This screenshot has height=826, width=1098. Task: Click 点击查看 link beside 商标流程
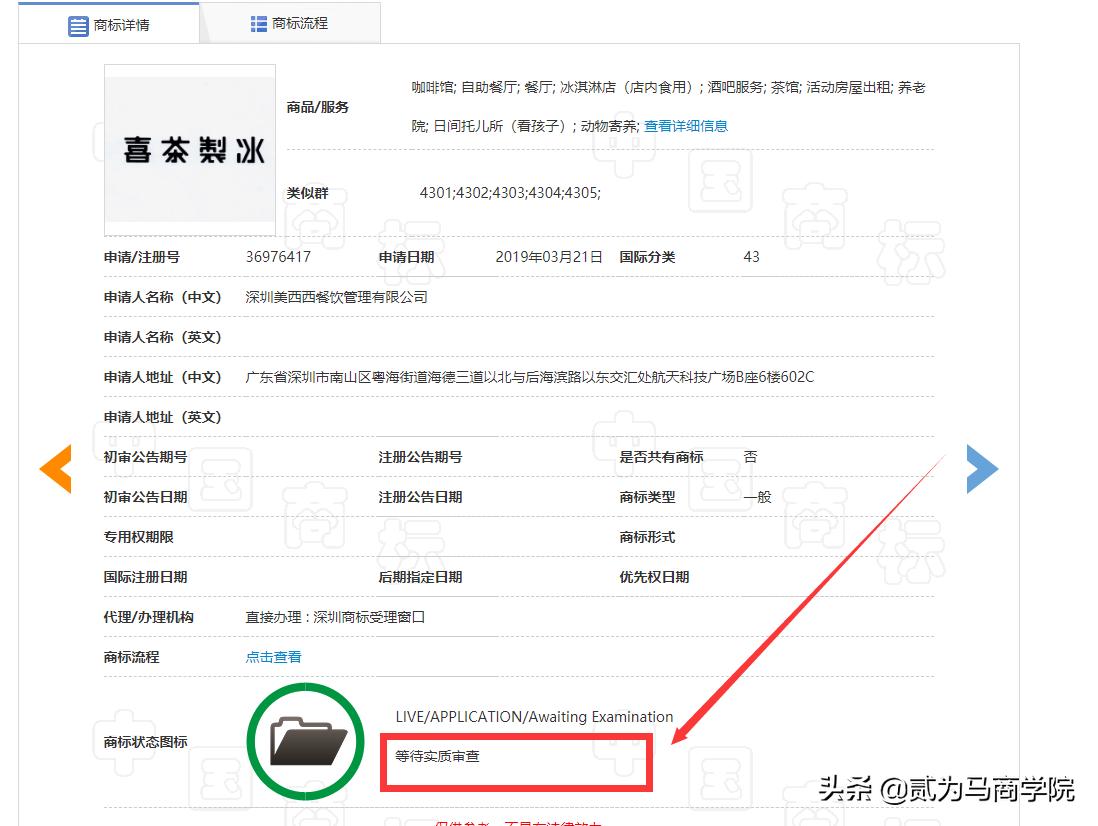272,657
